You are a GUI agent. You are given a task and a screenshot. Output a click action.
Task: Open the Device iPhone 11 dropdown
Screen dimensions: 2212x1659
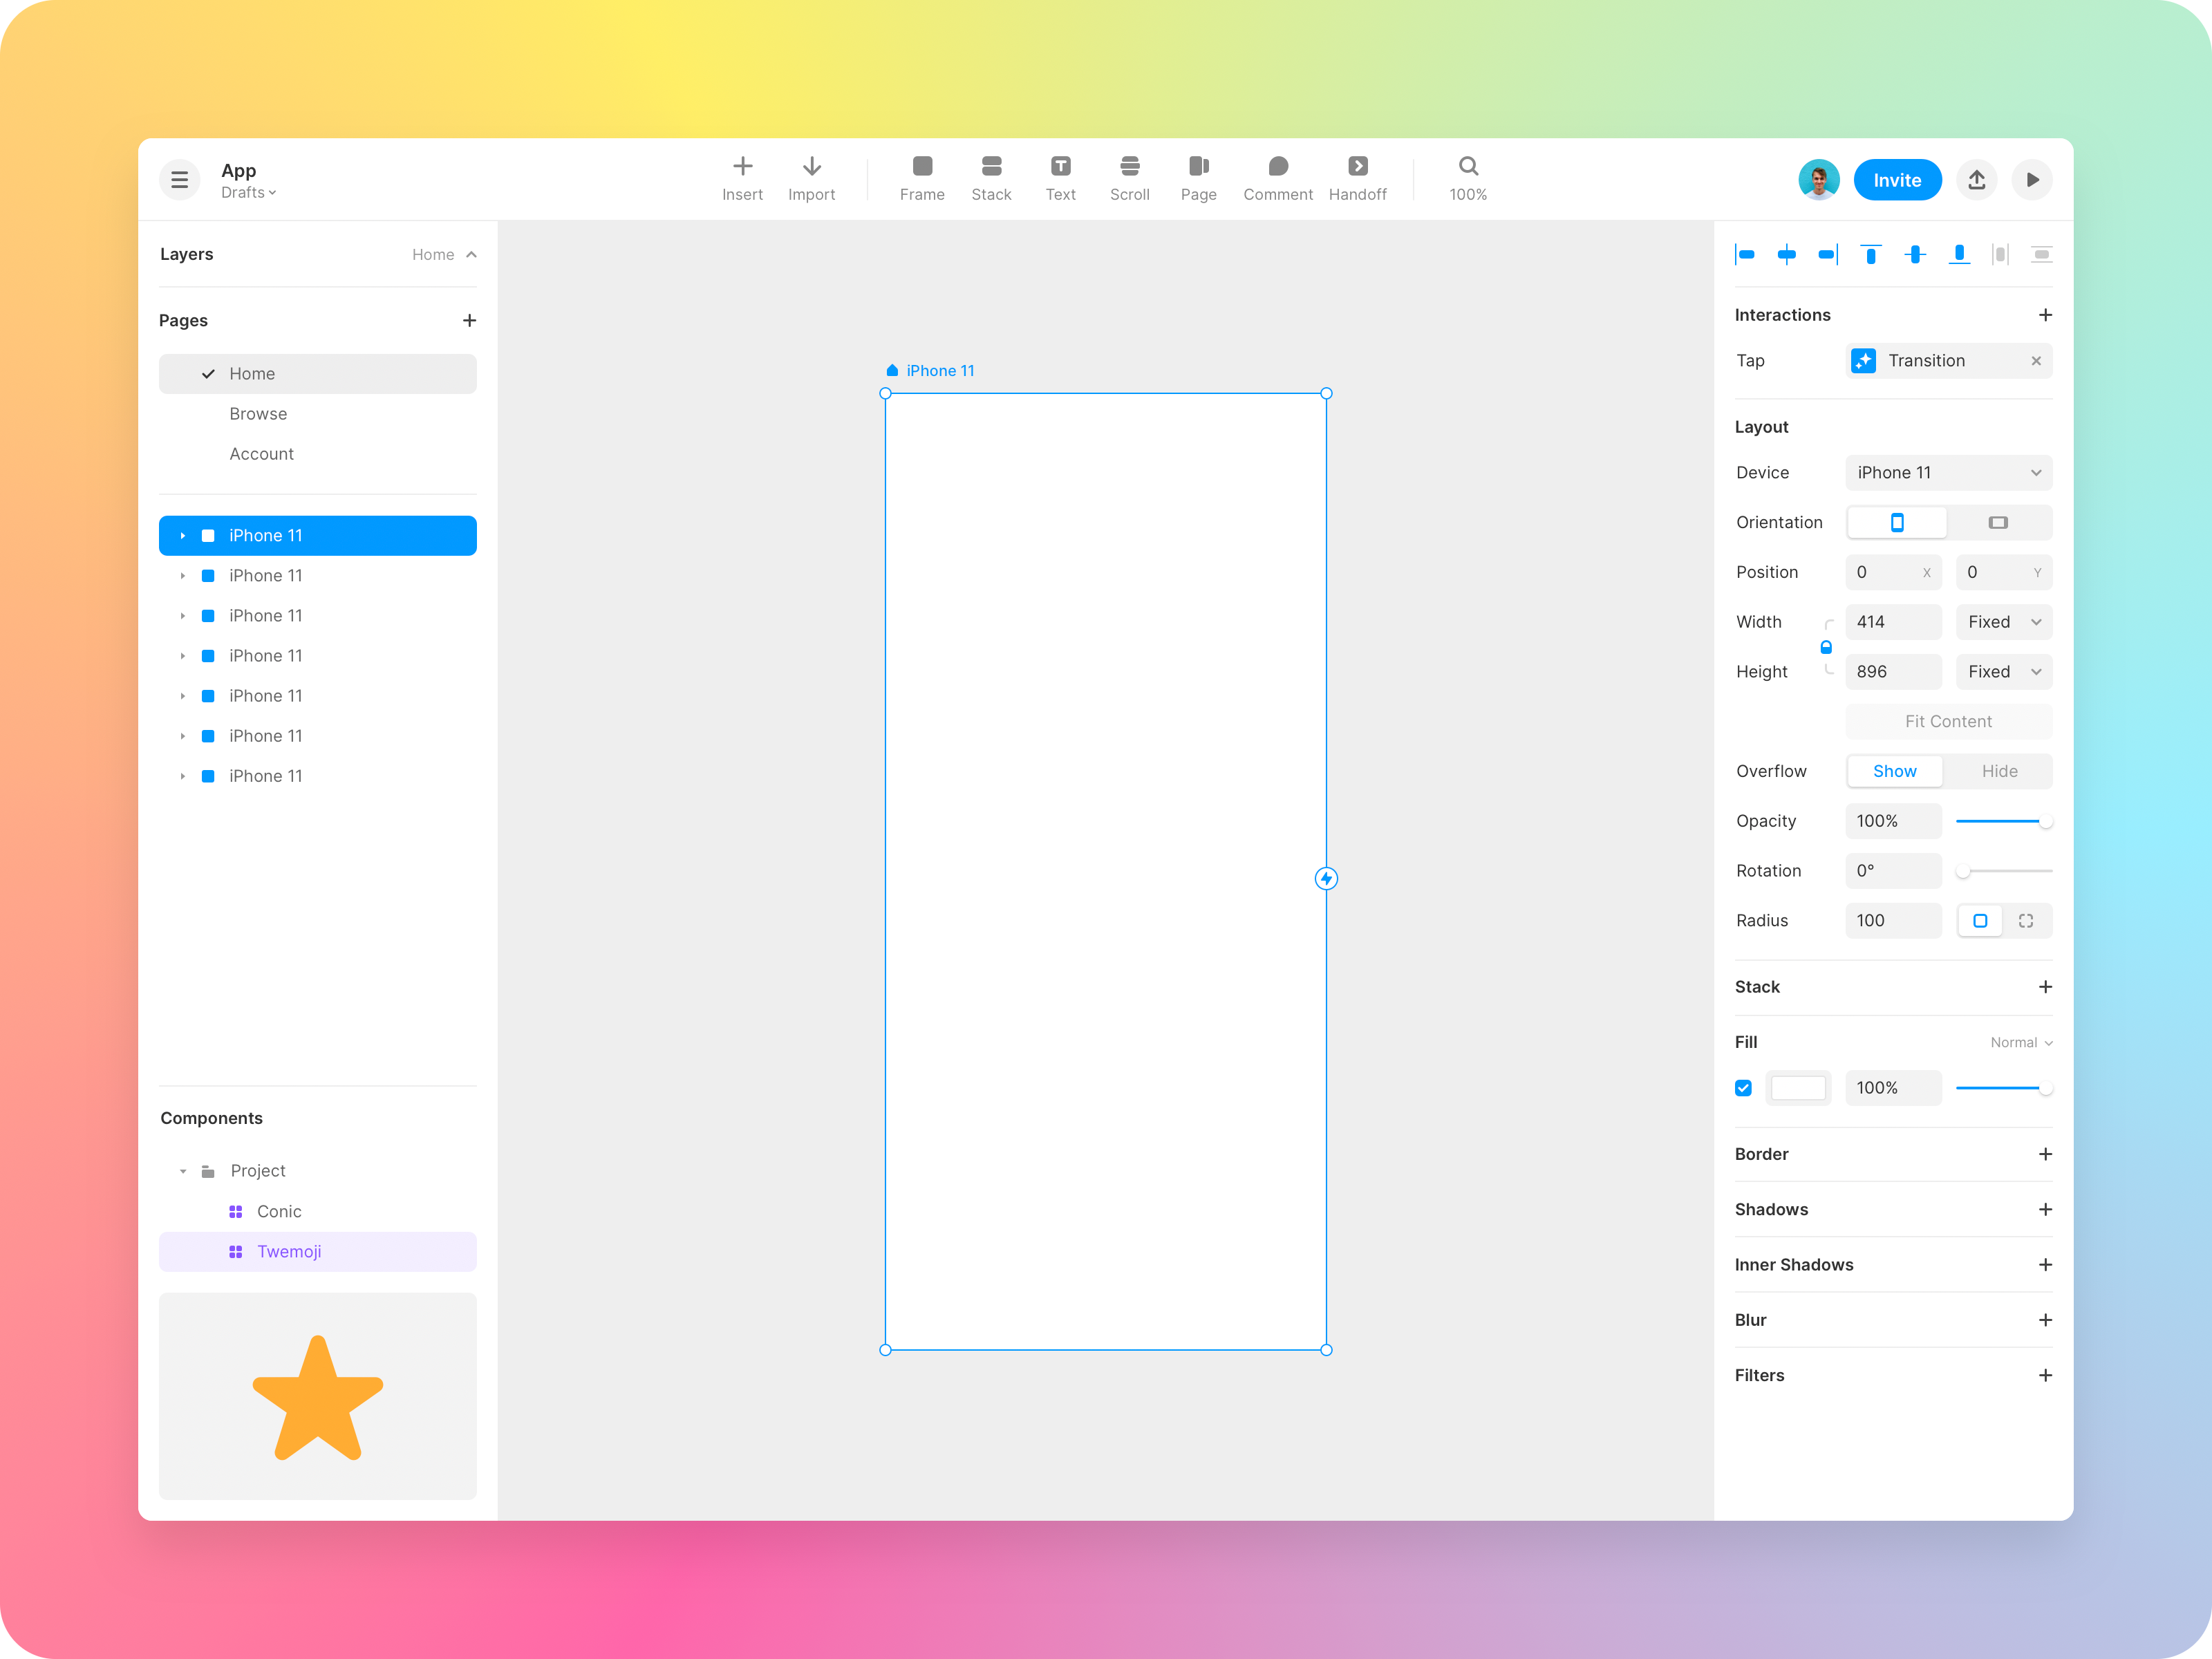(1948, 473)
